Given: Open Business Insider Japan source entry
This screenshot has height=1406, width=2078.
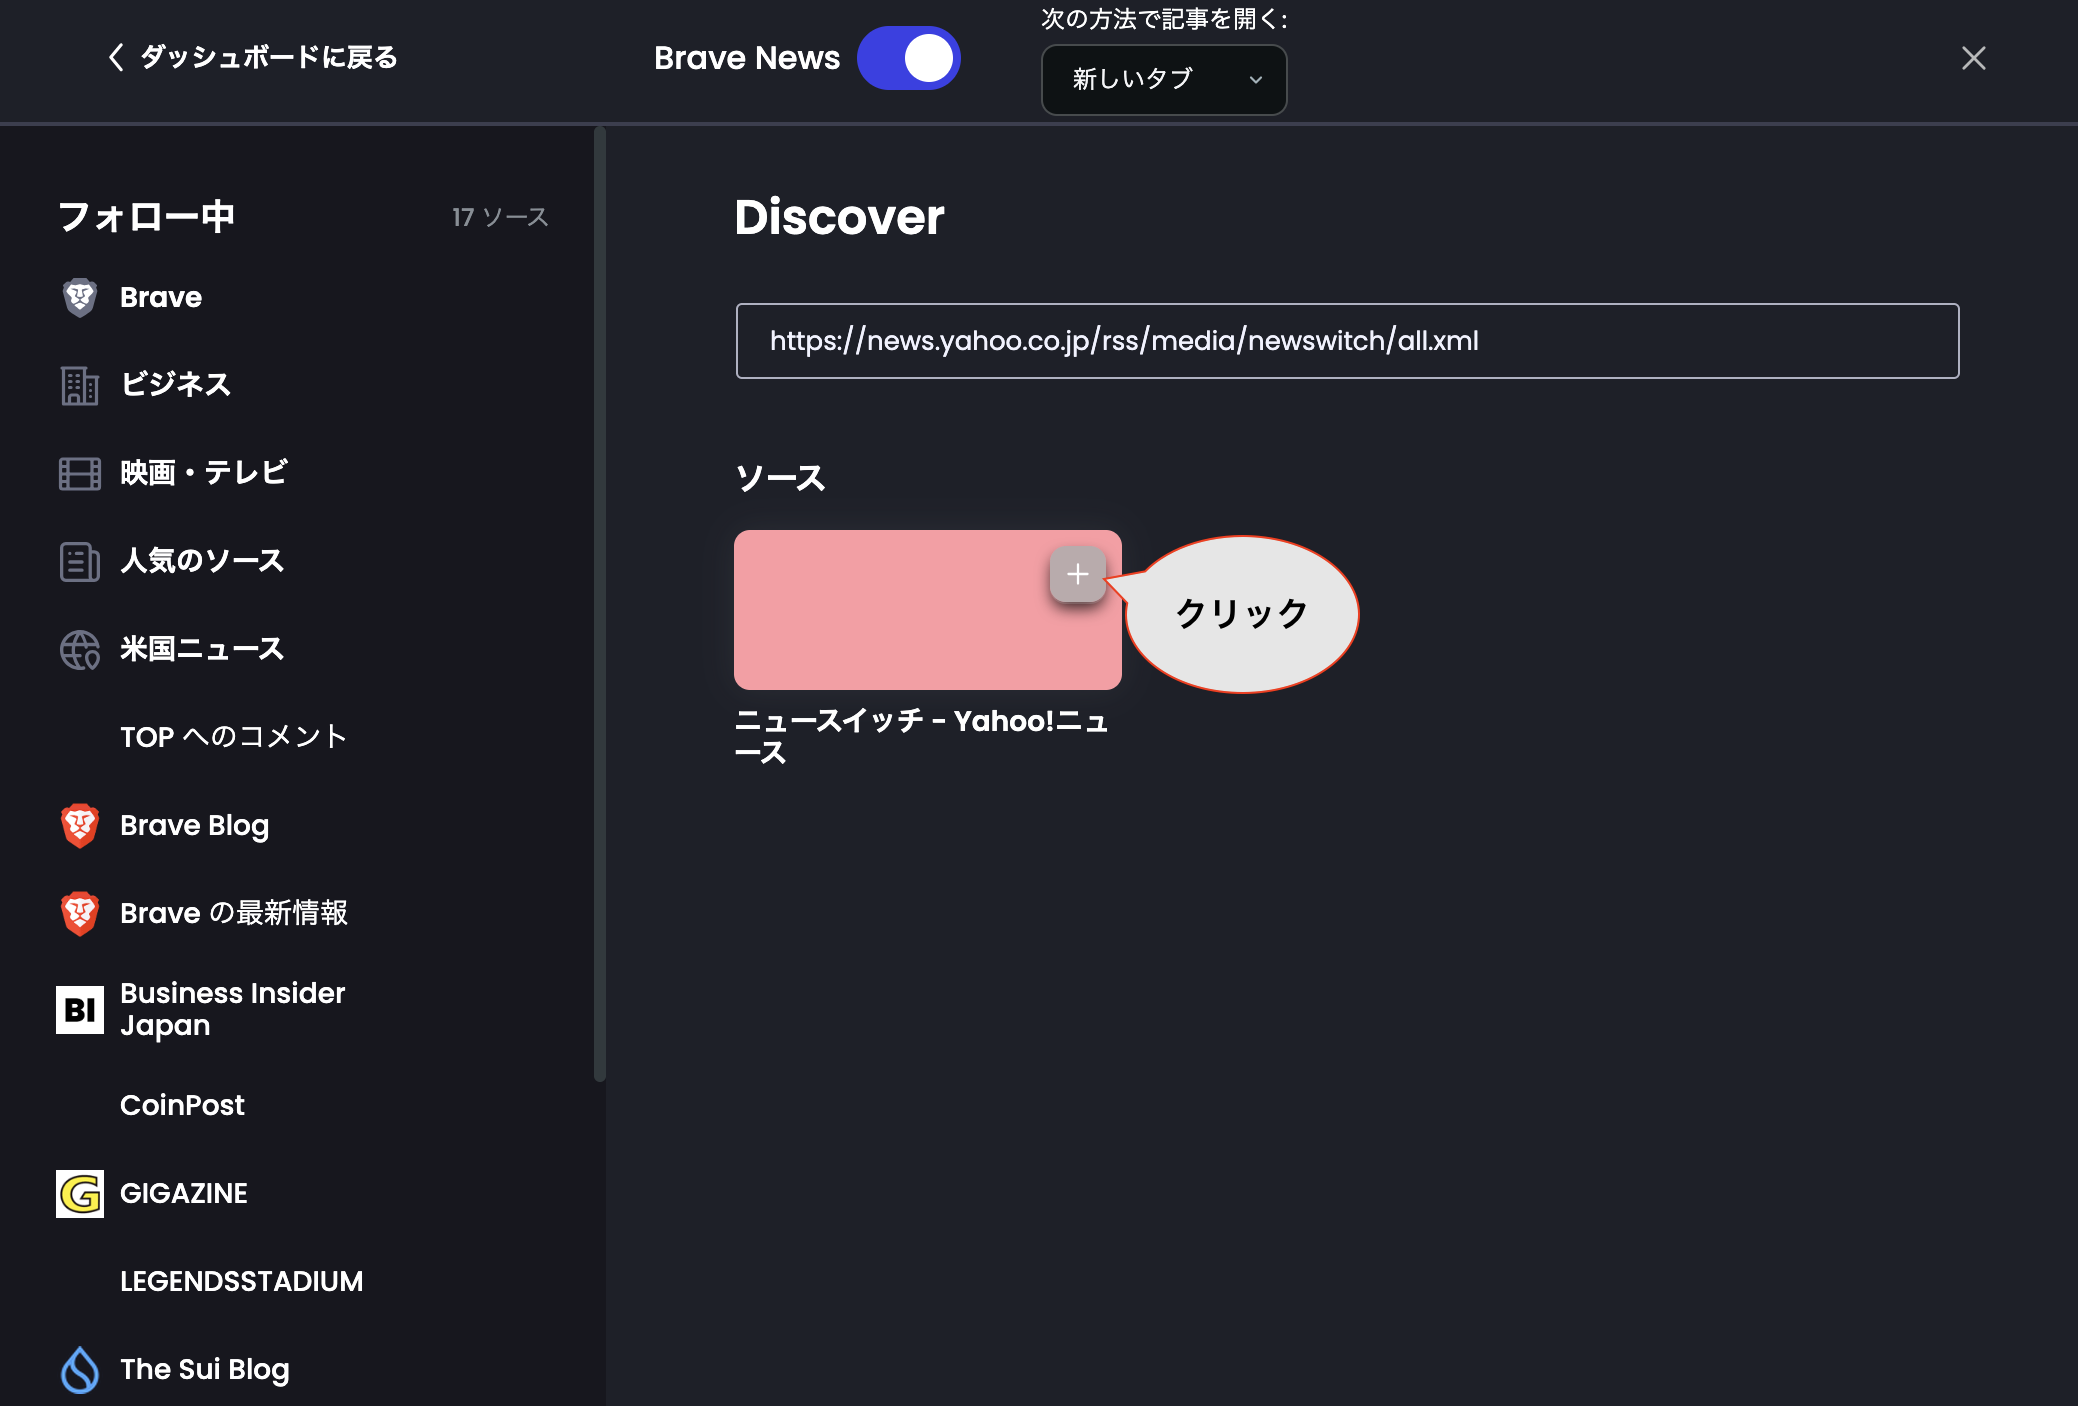Looking at the screenshot, I should 232,1009.
